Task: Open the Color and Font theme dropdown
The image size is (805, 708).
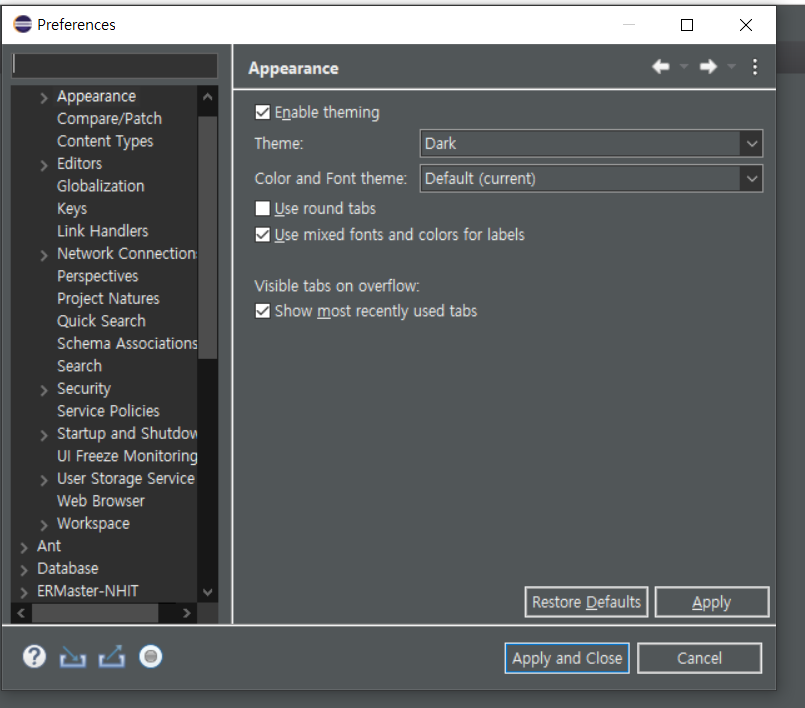Action: pyautogui.click(x=591, y=179)
